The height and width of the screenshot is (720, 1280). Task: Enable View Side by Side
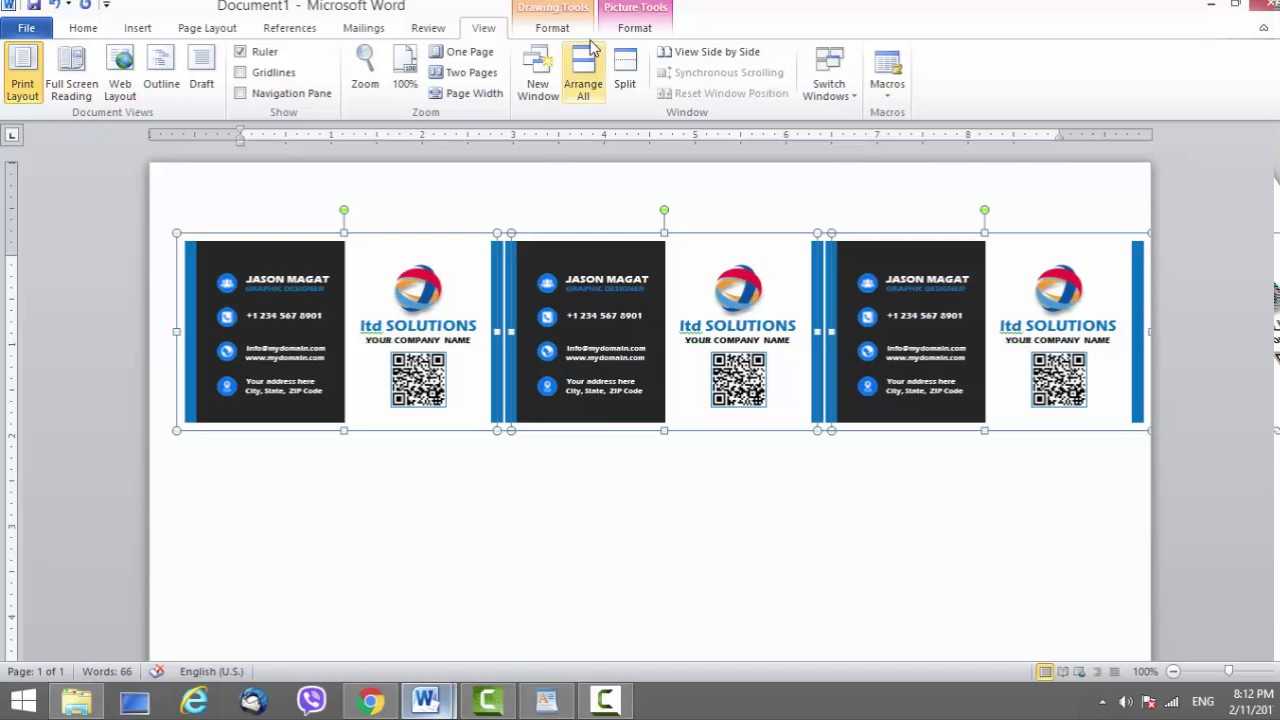click(x=709, y=52)
